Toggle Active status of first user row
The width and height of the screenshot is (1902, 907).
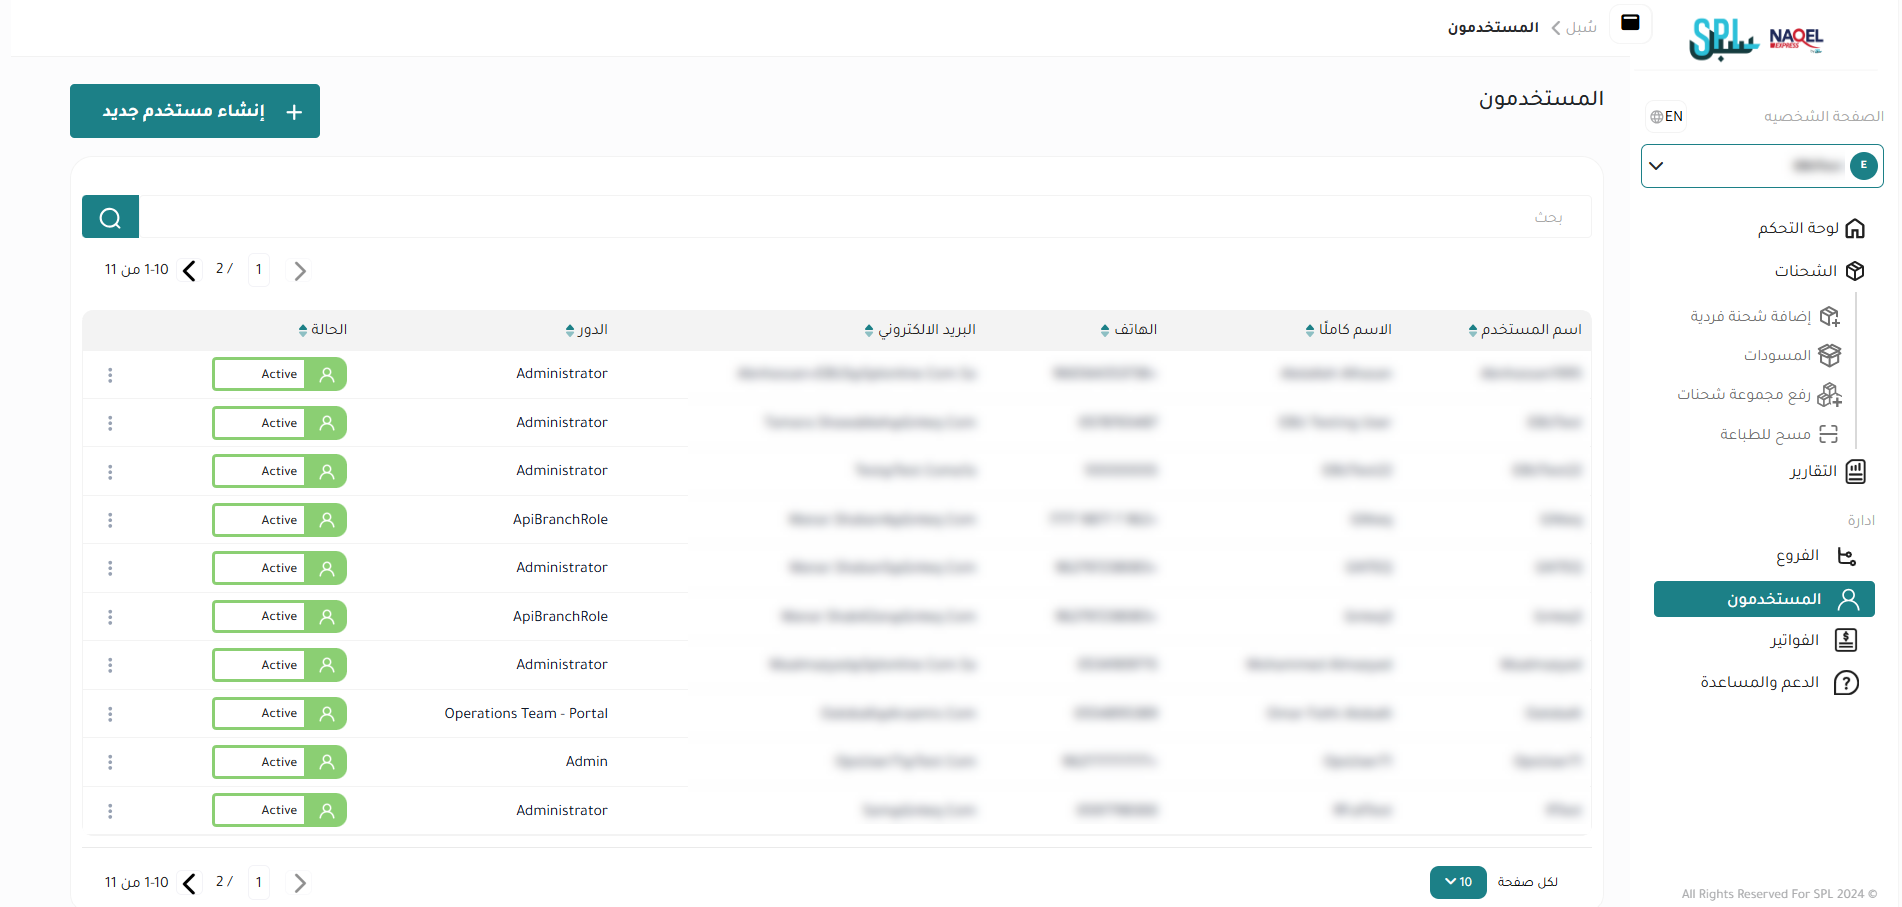(279, 374)
